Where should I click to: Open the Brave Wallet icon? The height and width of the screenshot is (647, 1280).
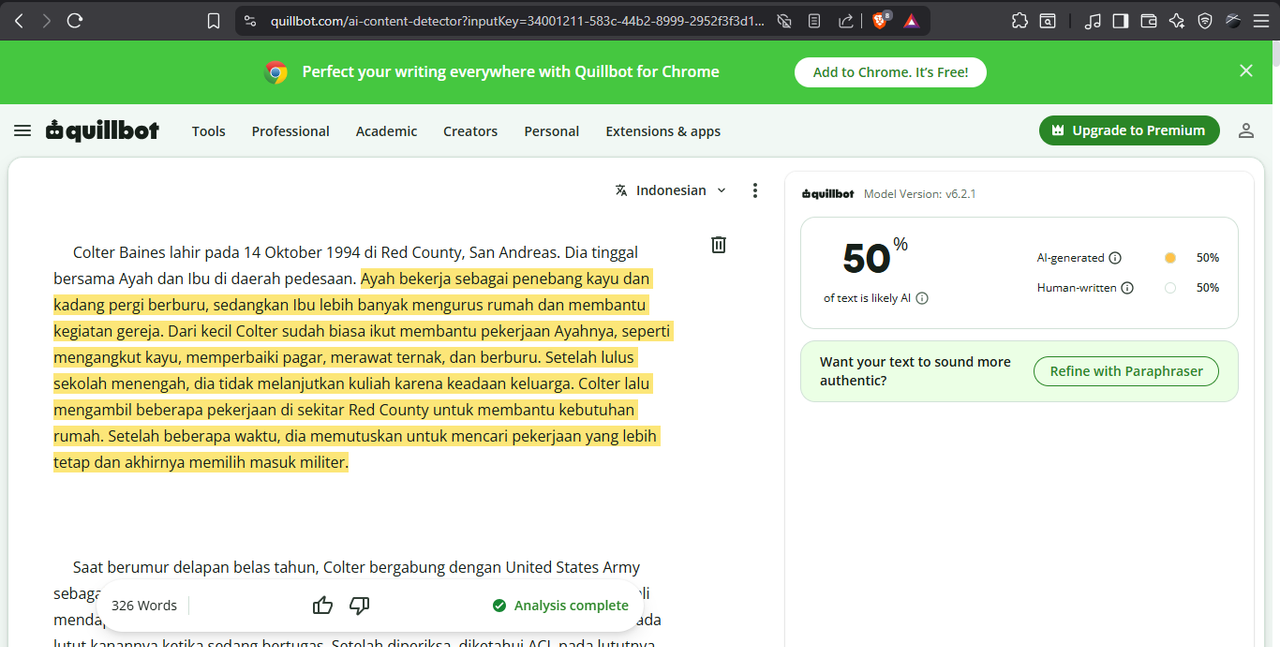point(1149,20)
